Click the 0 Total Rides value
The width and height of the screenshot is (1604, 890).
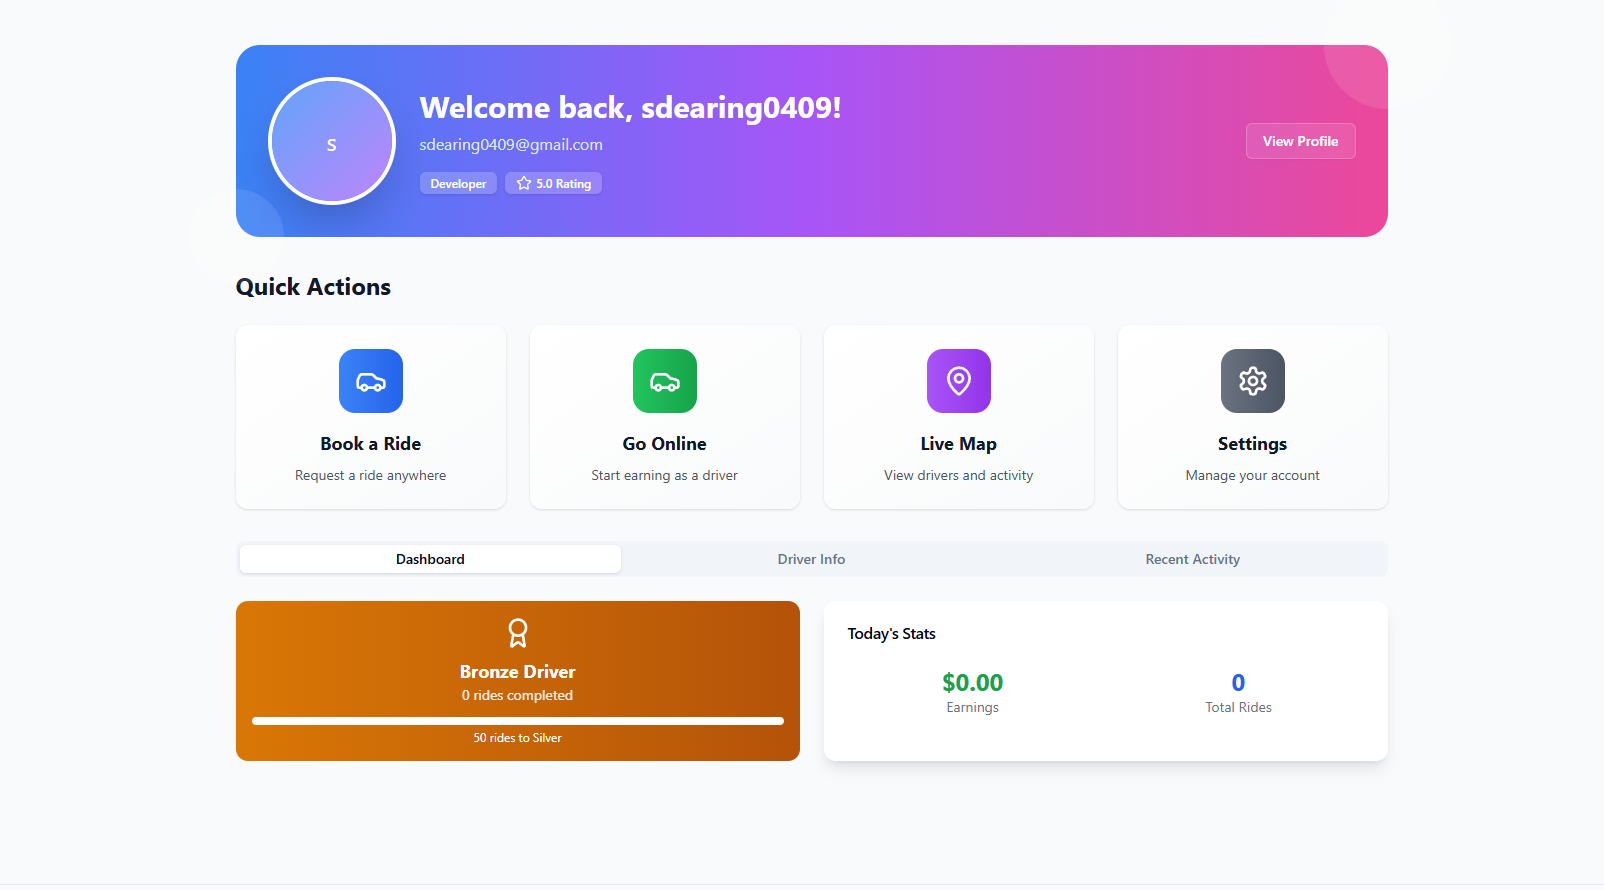(1238, 683)
